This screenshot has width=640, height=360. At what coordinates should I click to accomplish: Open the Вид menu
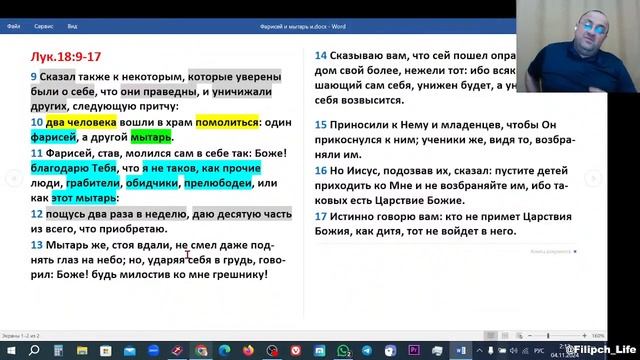72,26
